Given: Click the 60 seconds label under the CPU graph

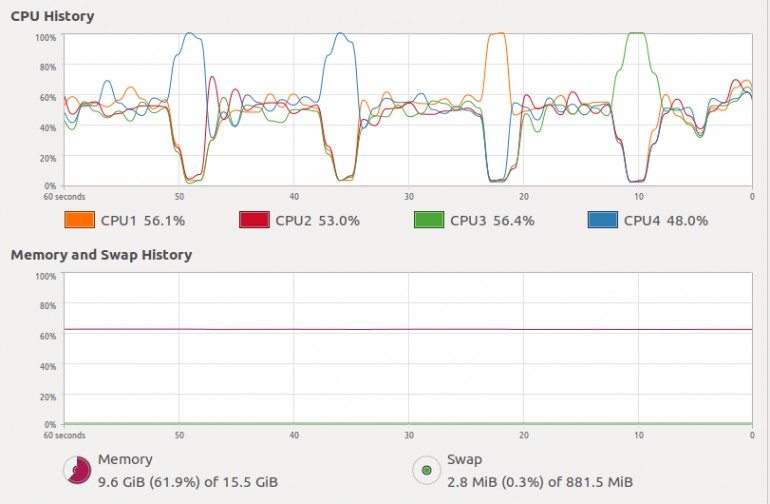Looking at the screenshot, I should click(x=64, y=196).
